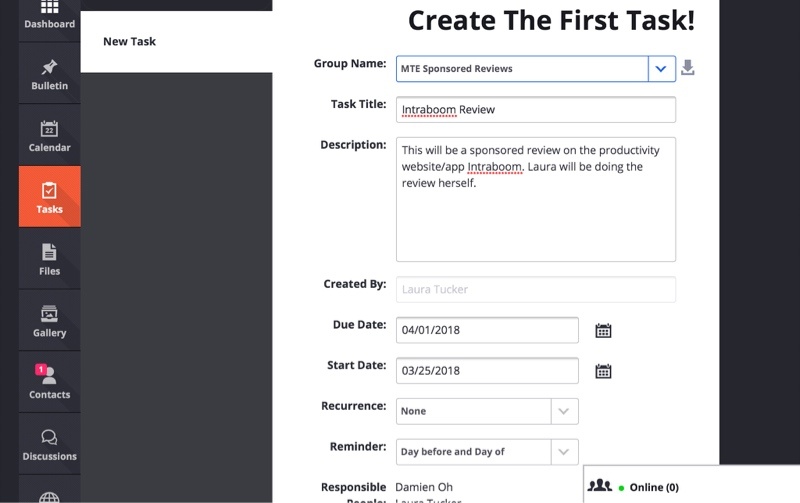Click inside the Description text area

tap(536, 199)
